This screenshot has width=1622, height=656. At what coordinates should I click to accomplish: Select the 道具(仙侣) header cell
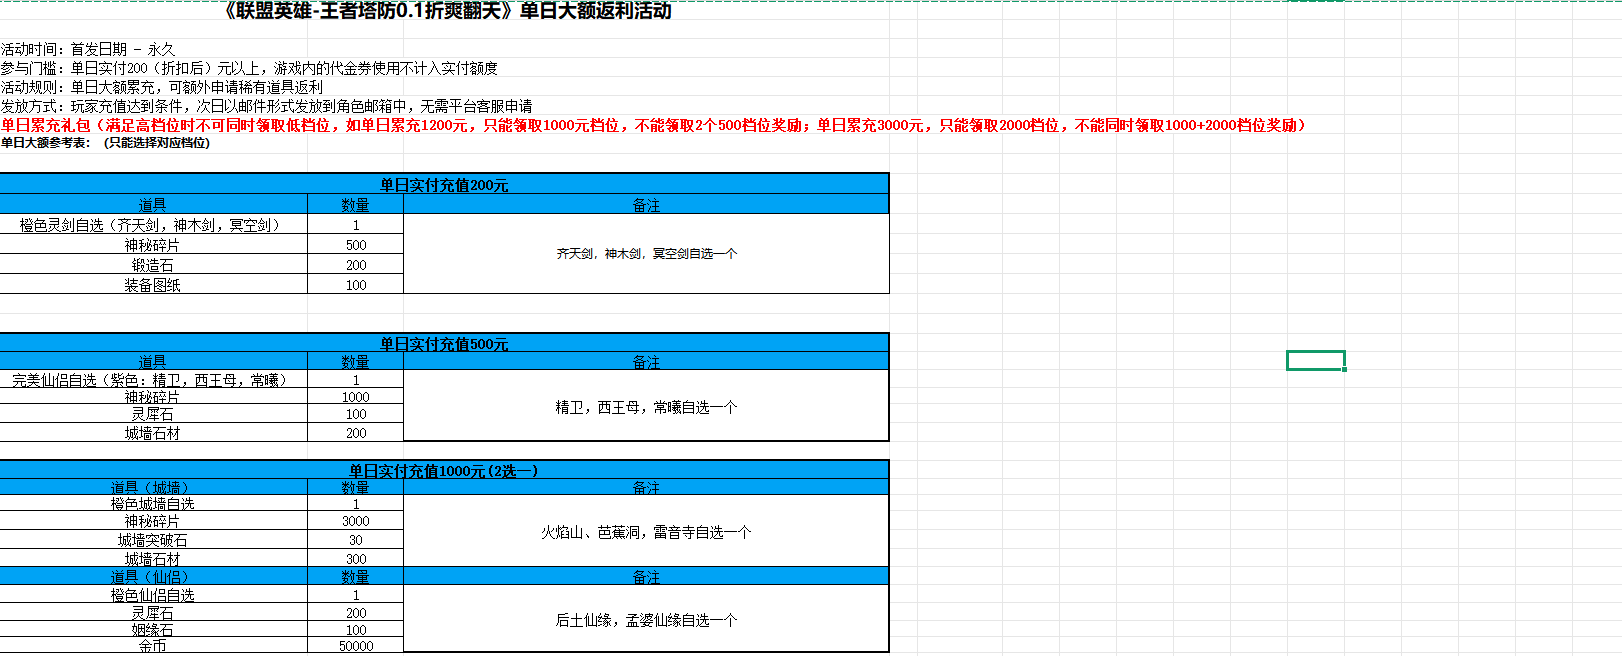pos(153,577)
